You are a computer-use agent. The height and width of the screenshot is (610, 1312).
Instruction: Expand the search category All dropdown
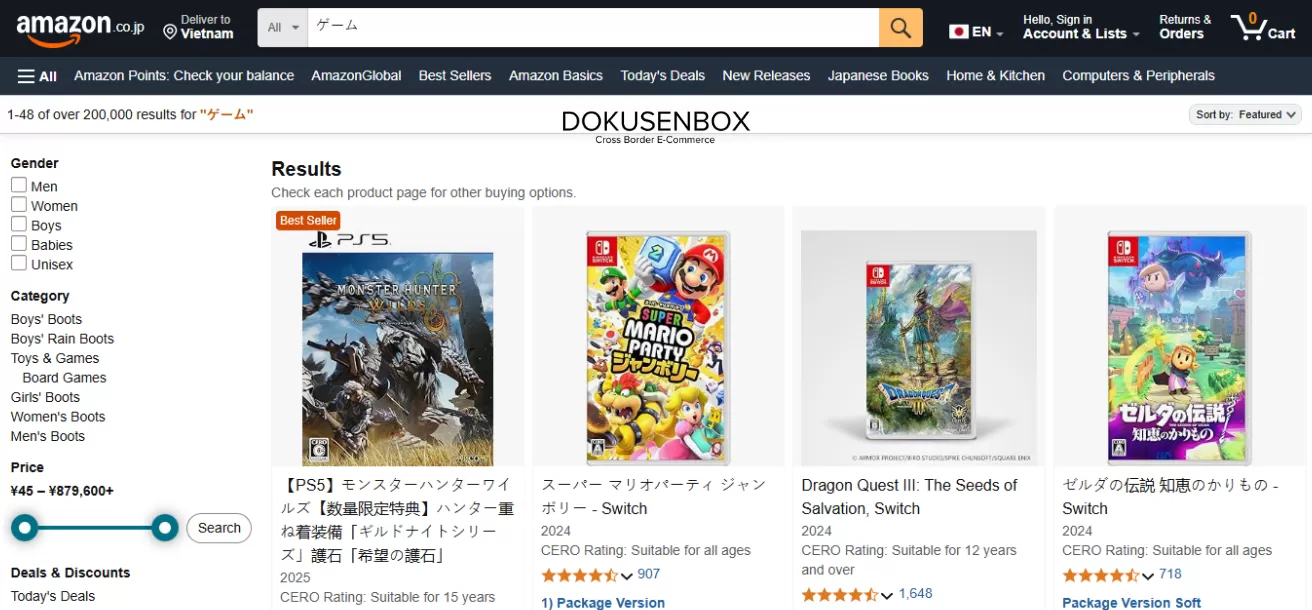click(283, 28)
